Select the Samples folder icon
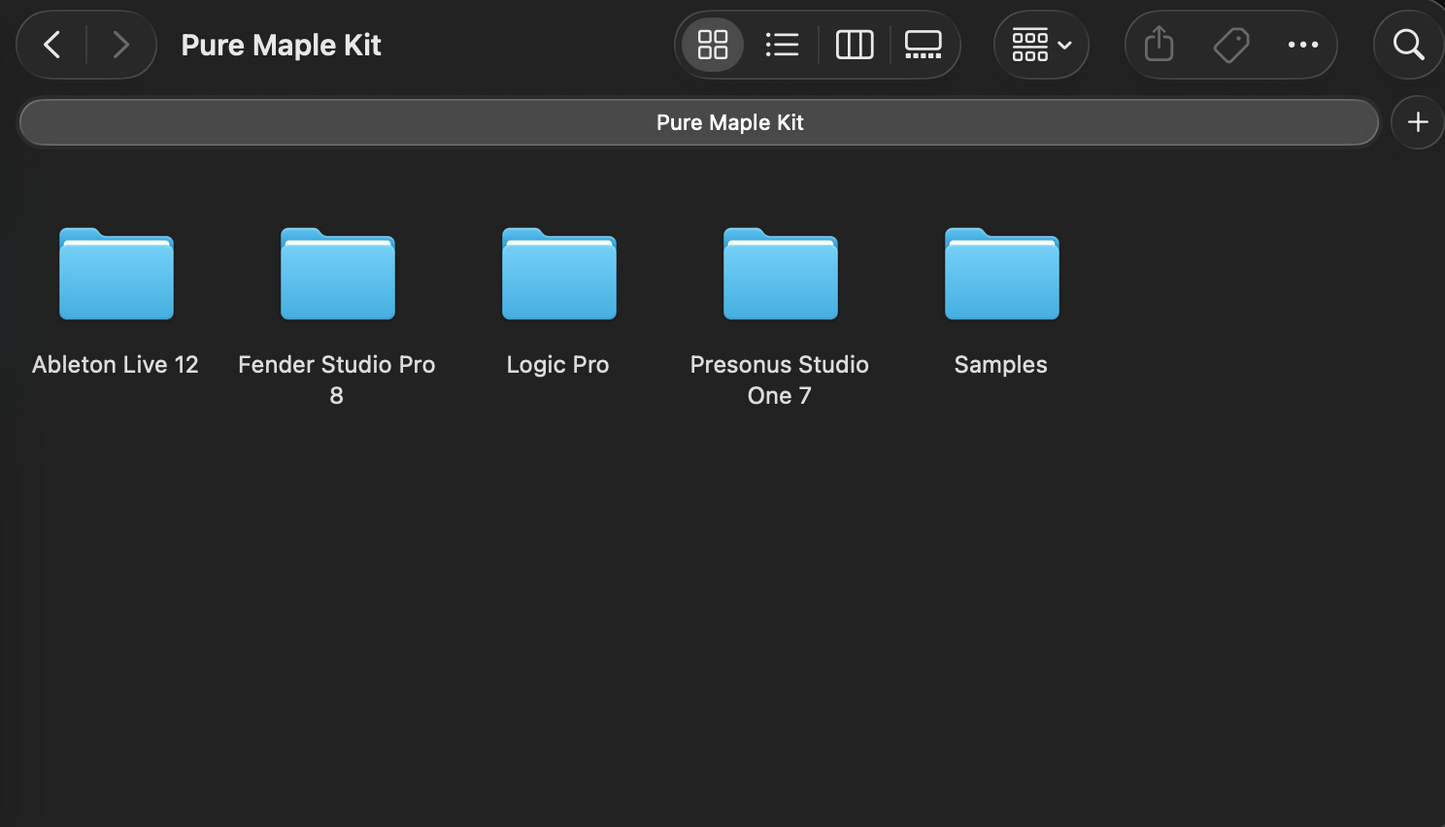Screen dimensions: 1445x827 click(1001, 274)
